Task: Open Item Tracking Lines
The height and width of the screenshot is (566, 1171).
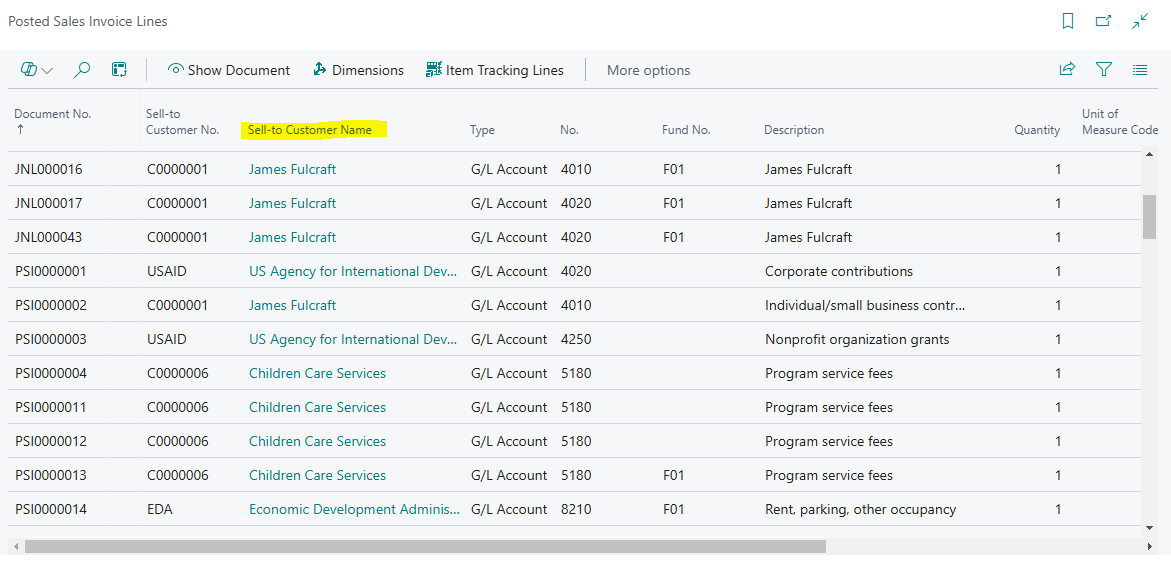Action: tap(494, 70)
